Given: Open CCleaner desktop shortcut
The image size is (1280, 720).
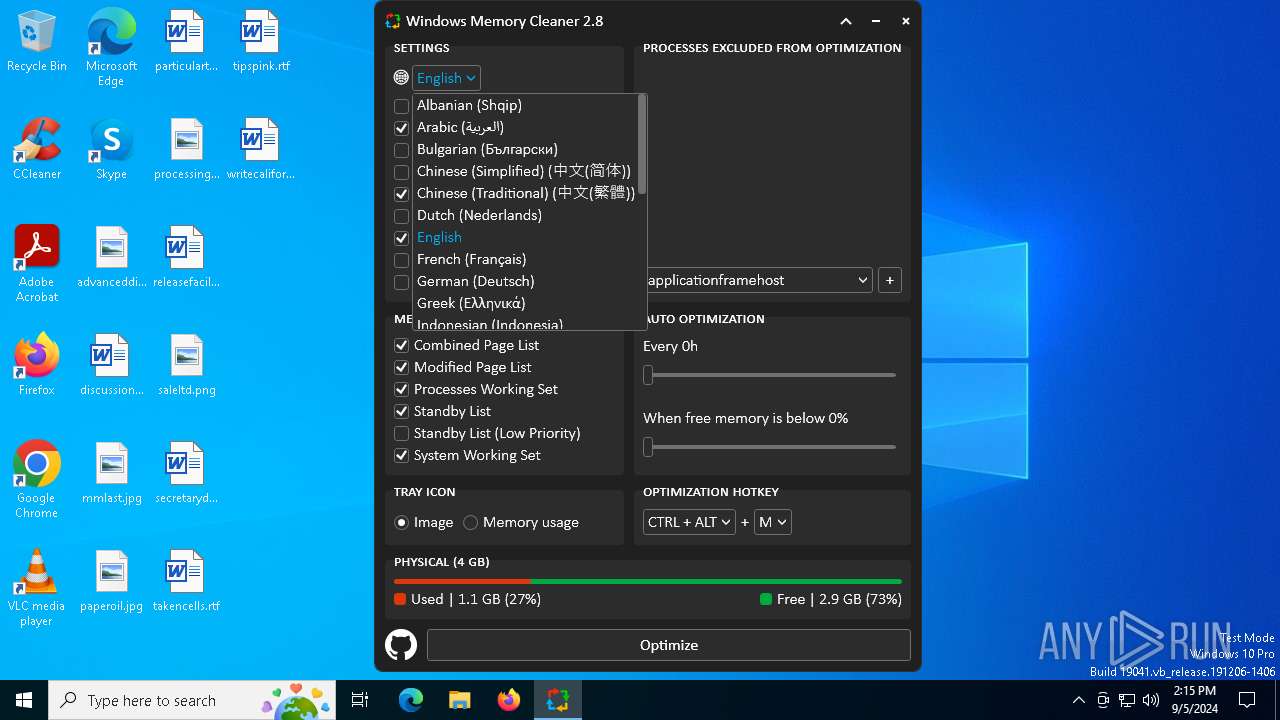Looking at the screenshot, I should (x=37, y=149).
